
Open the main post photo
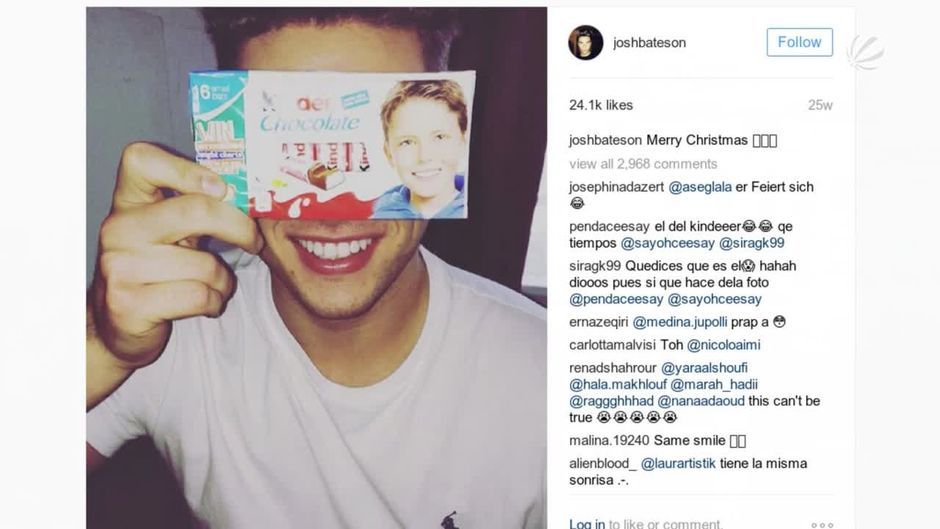click(317, 267)
